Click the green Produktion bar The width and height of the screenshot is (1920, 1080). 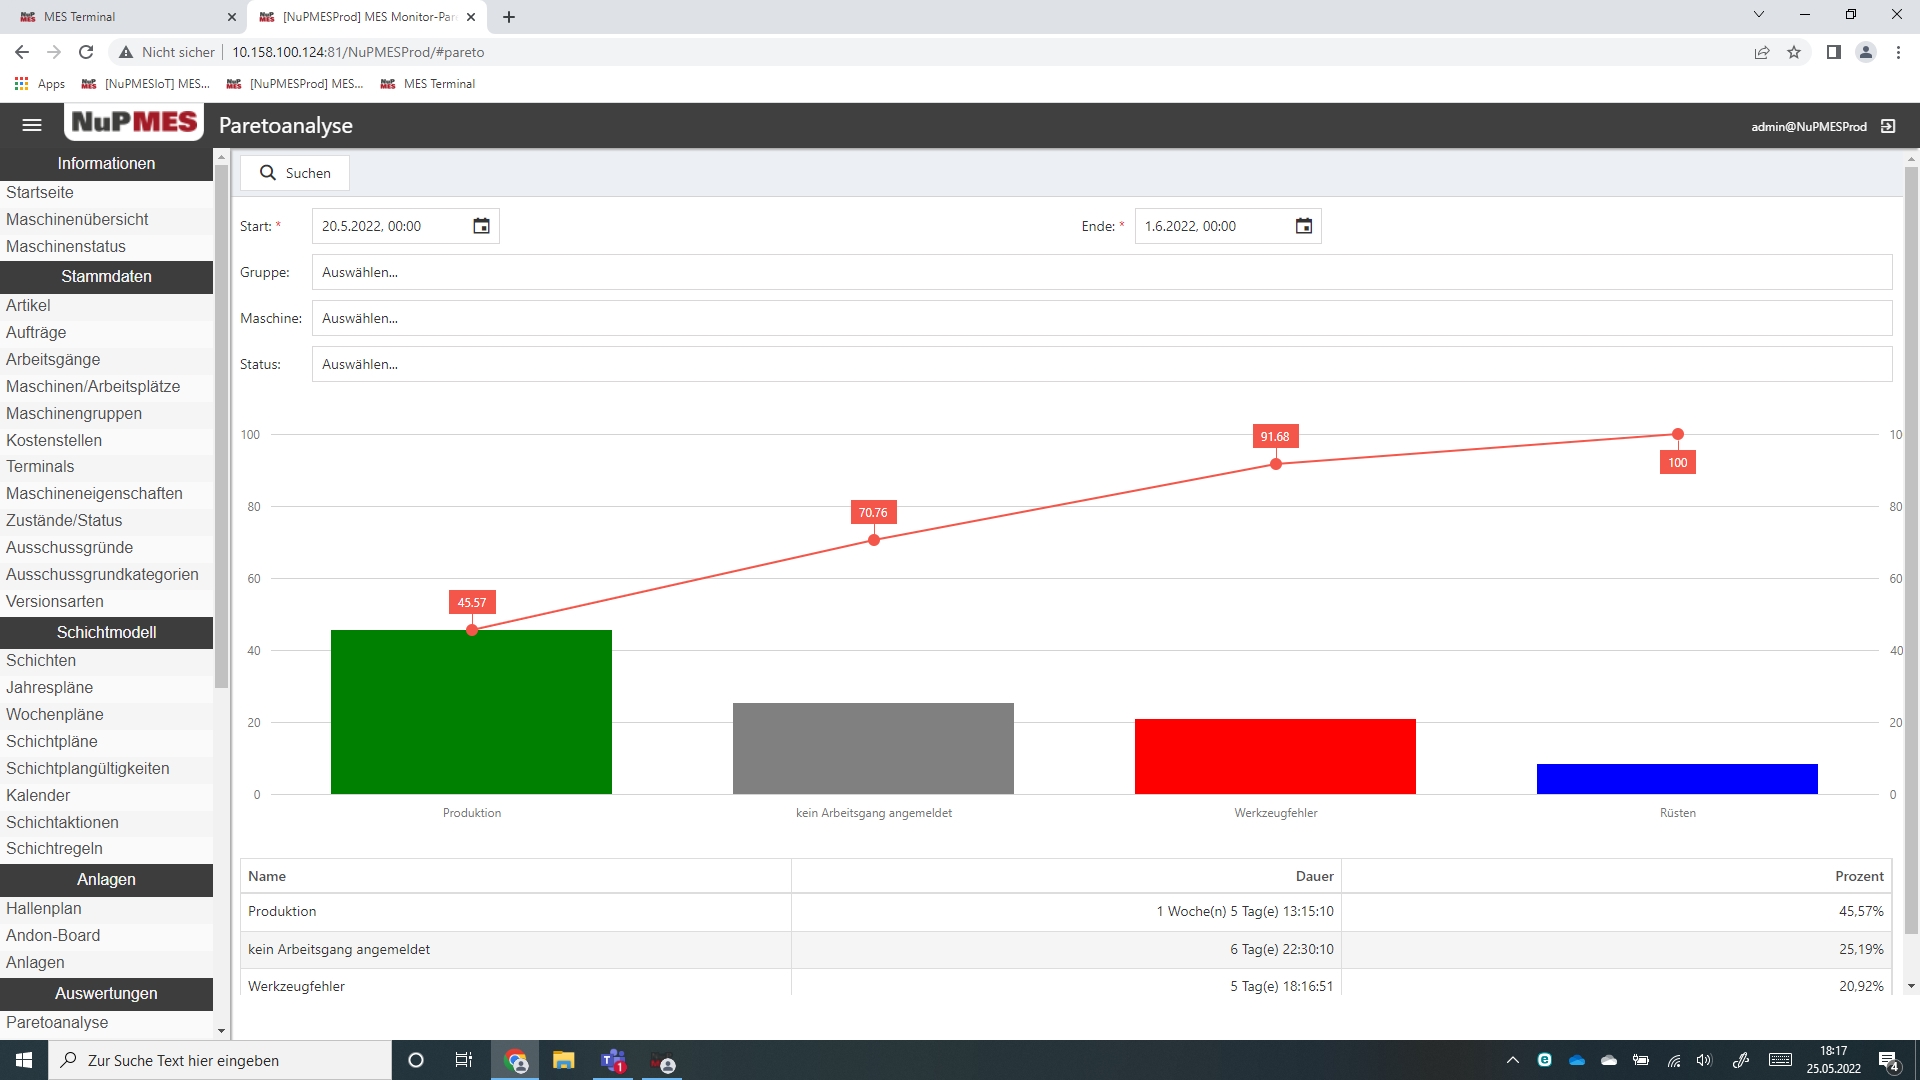[471, 712]
